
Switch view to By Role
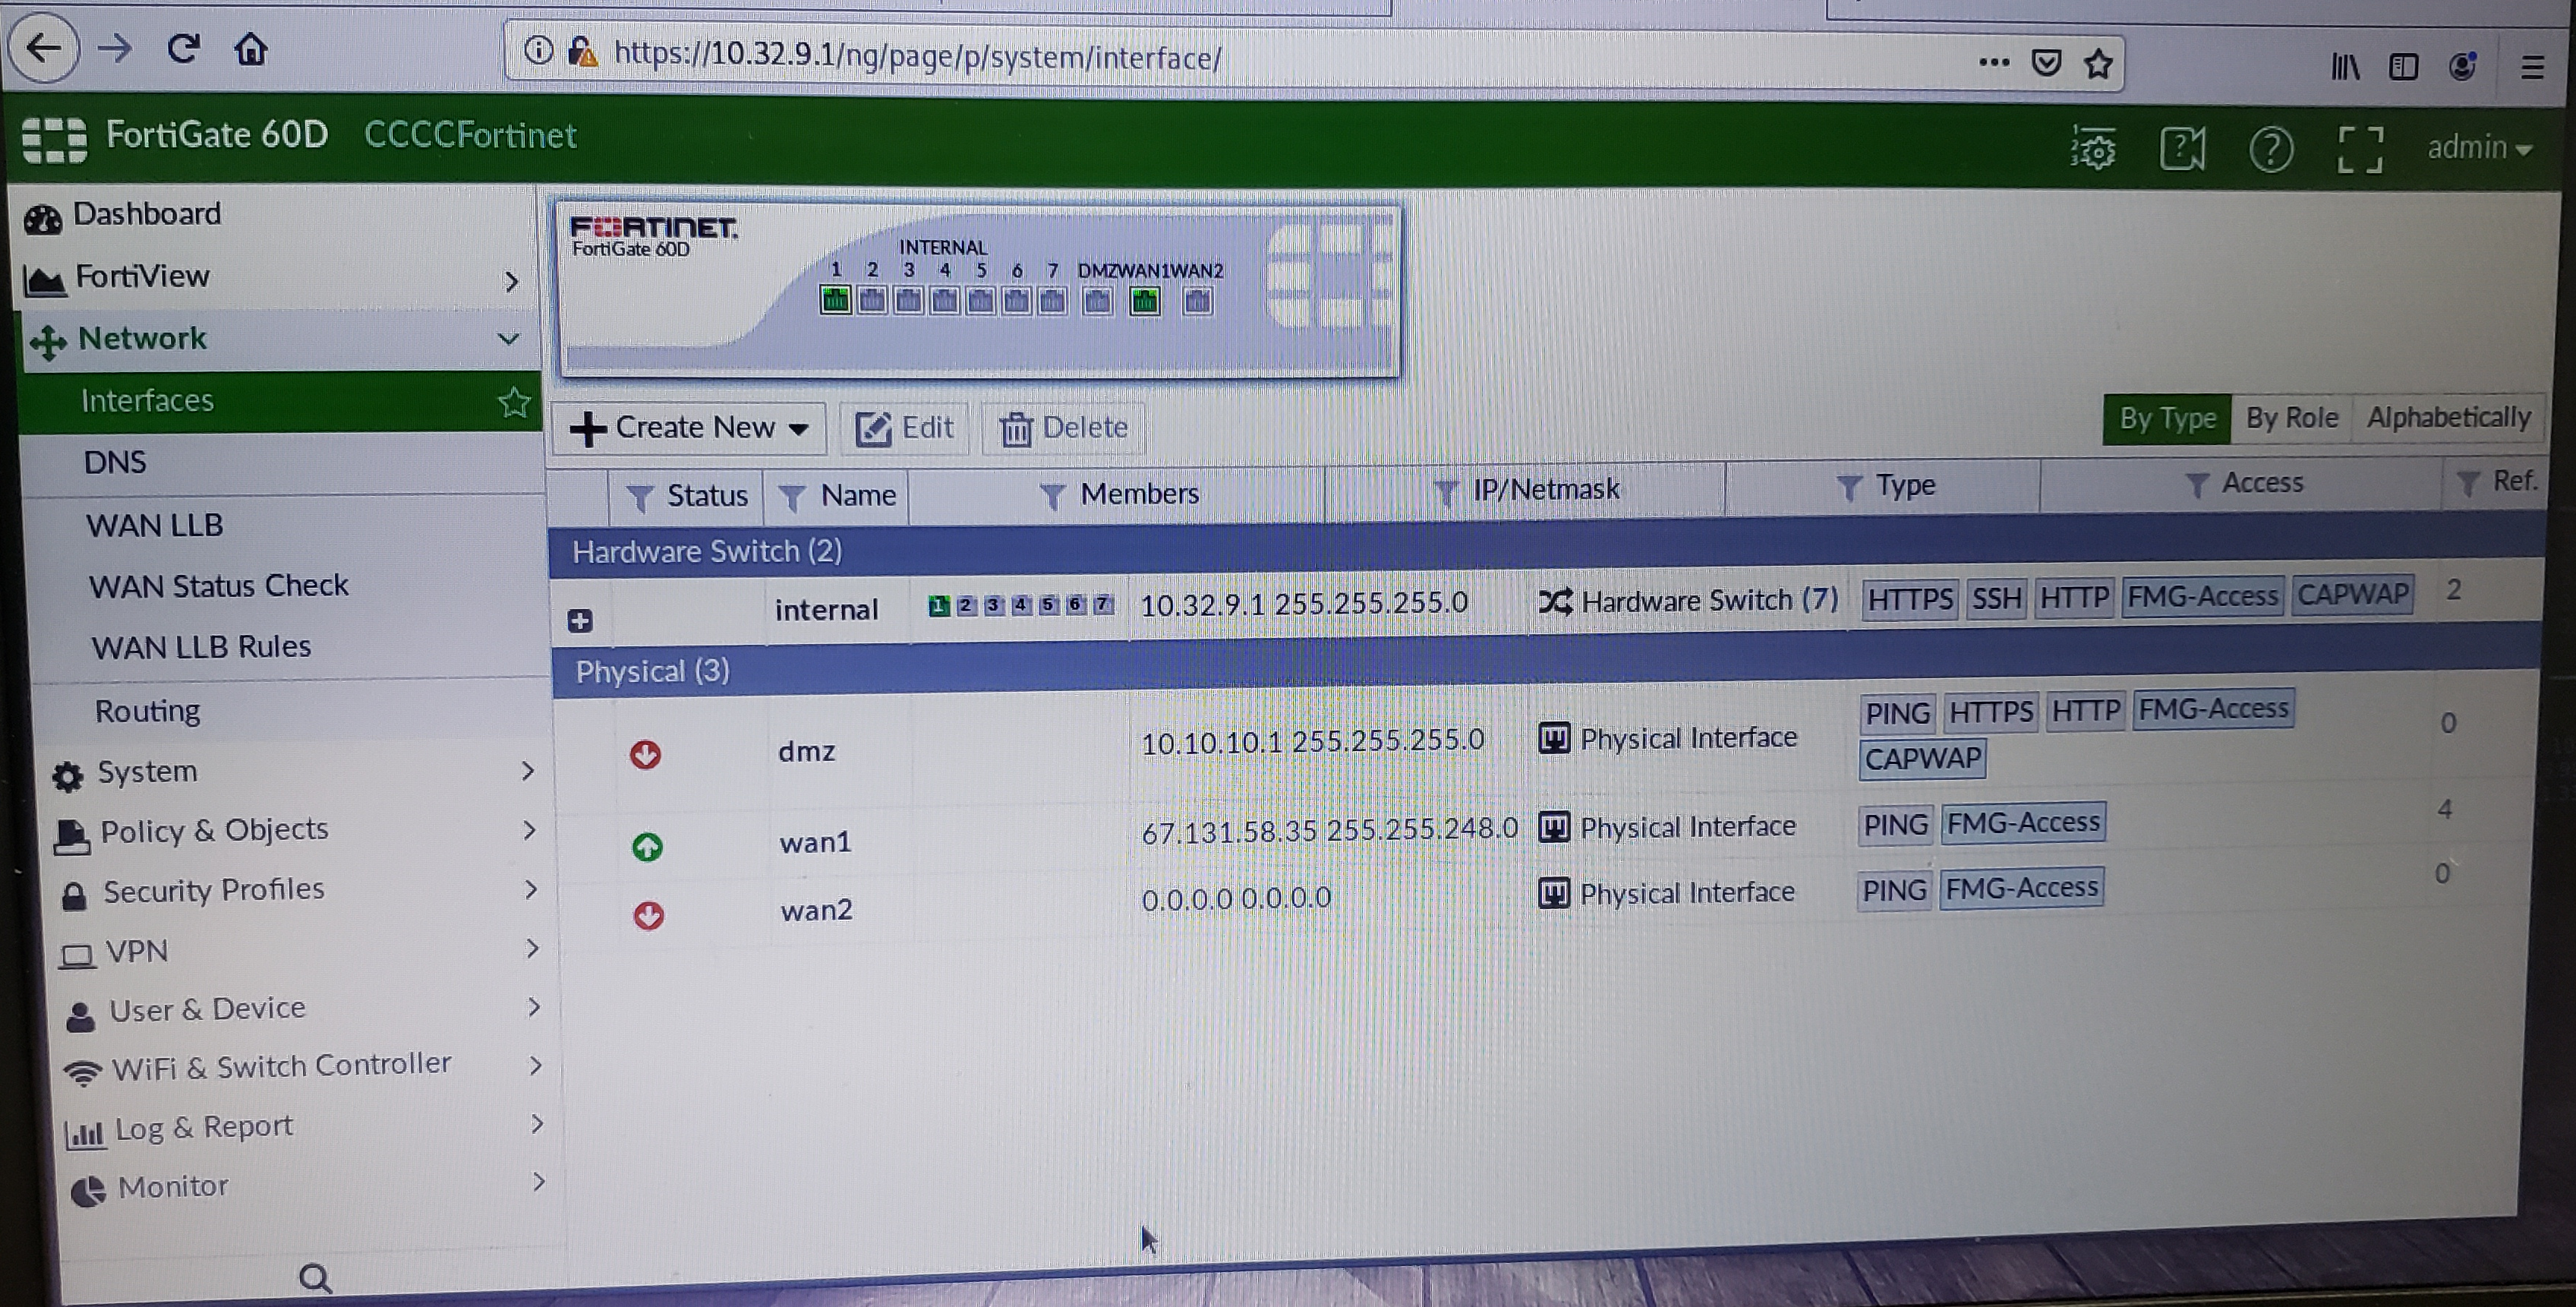(x=2291, y=418)
